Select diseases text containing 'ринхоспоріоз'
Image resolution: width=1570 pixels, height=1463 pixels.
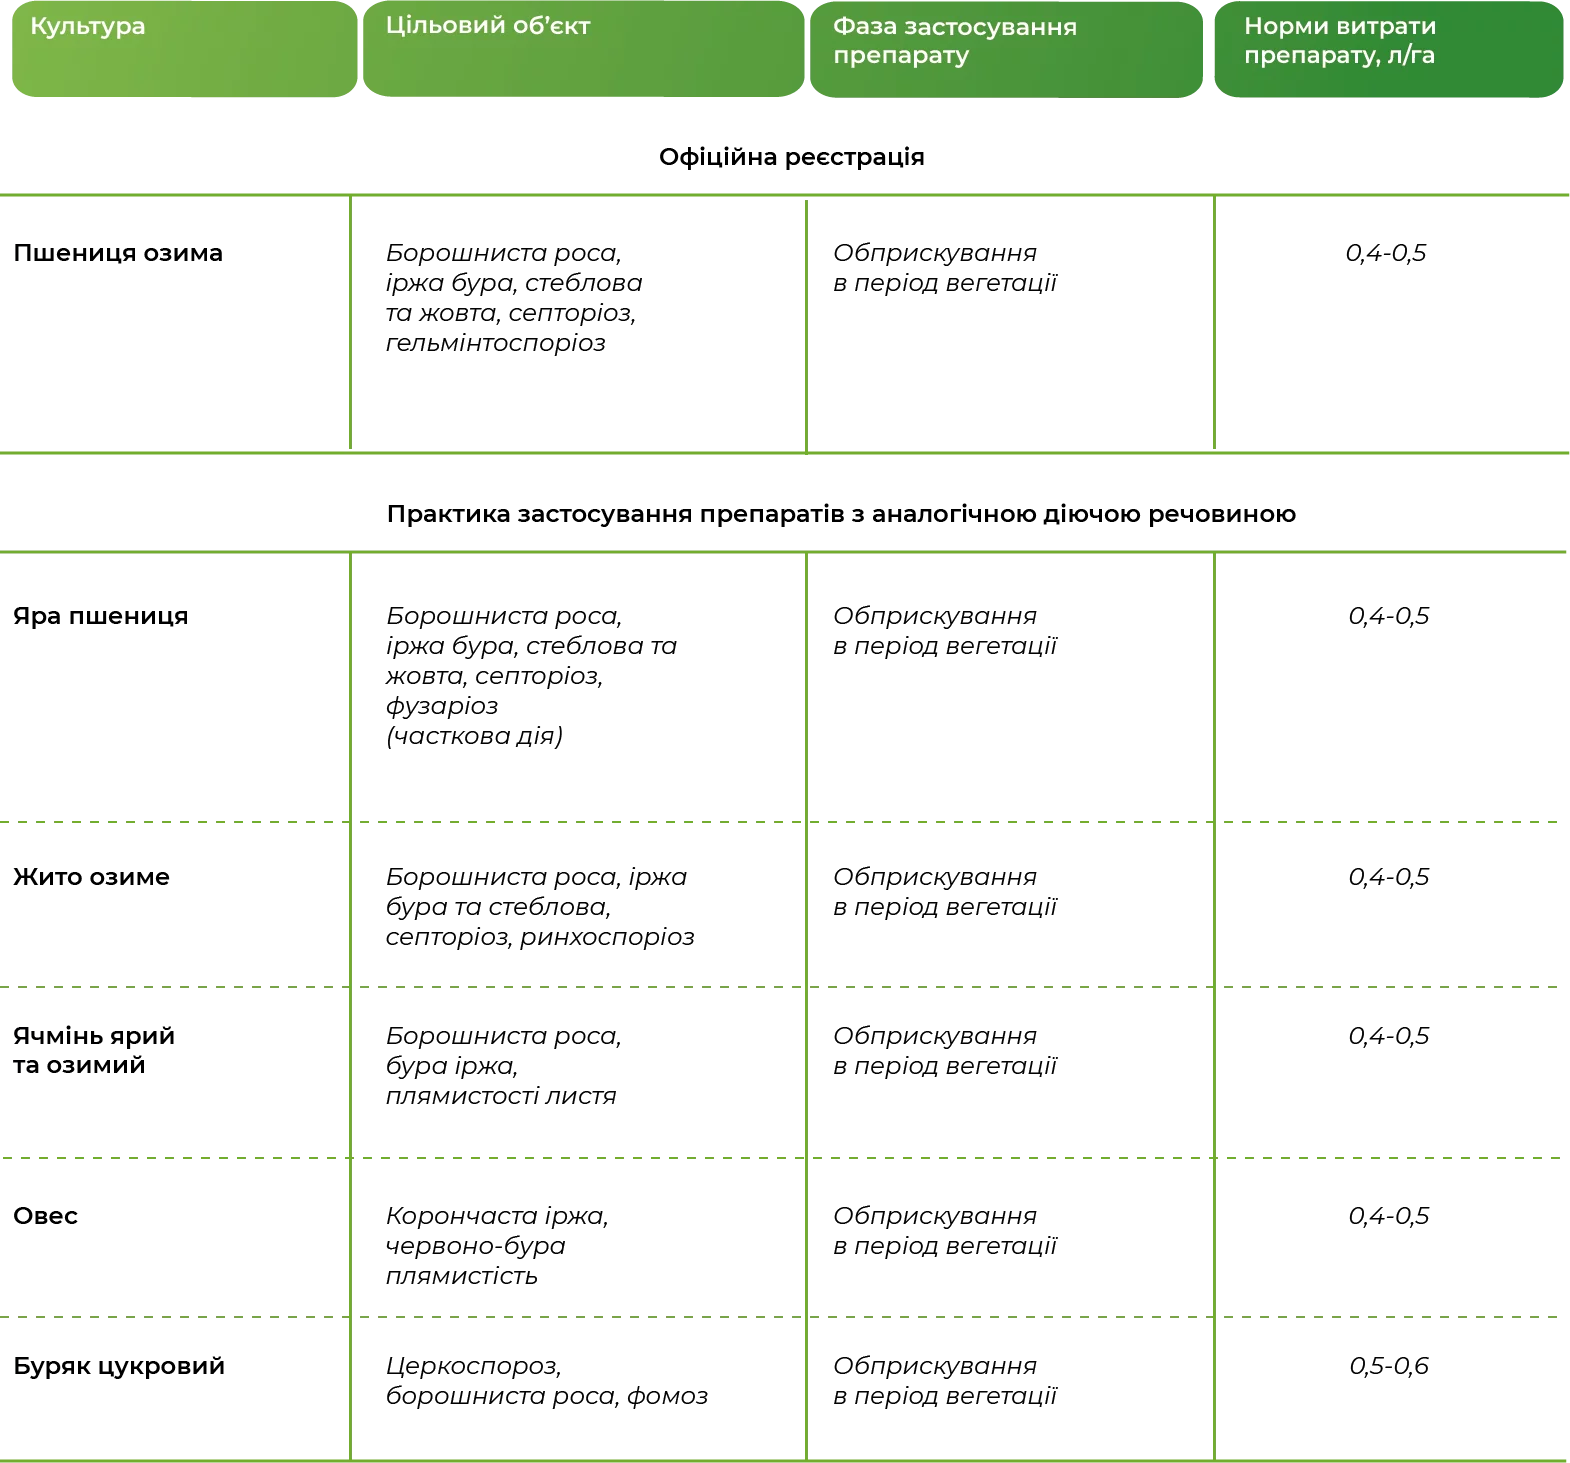coord(540,907)
